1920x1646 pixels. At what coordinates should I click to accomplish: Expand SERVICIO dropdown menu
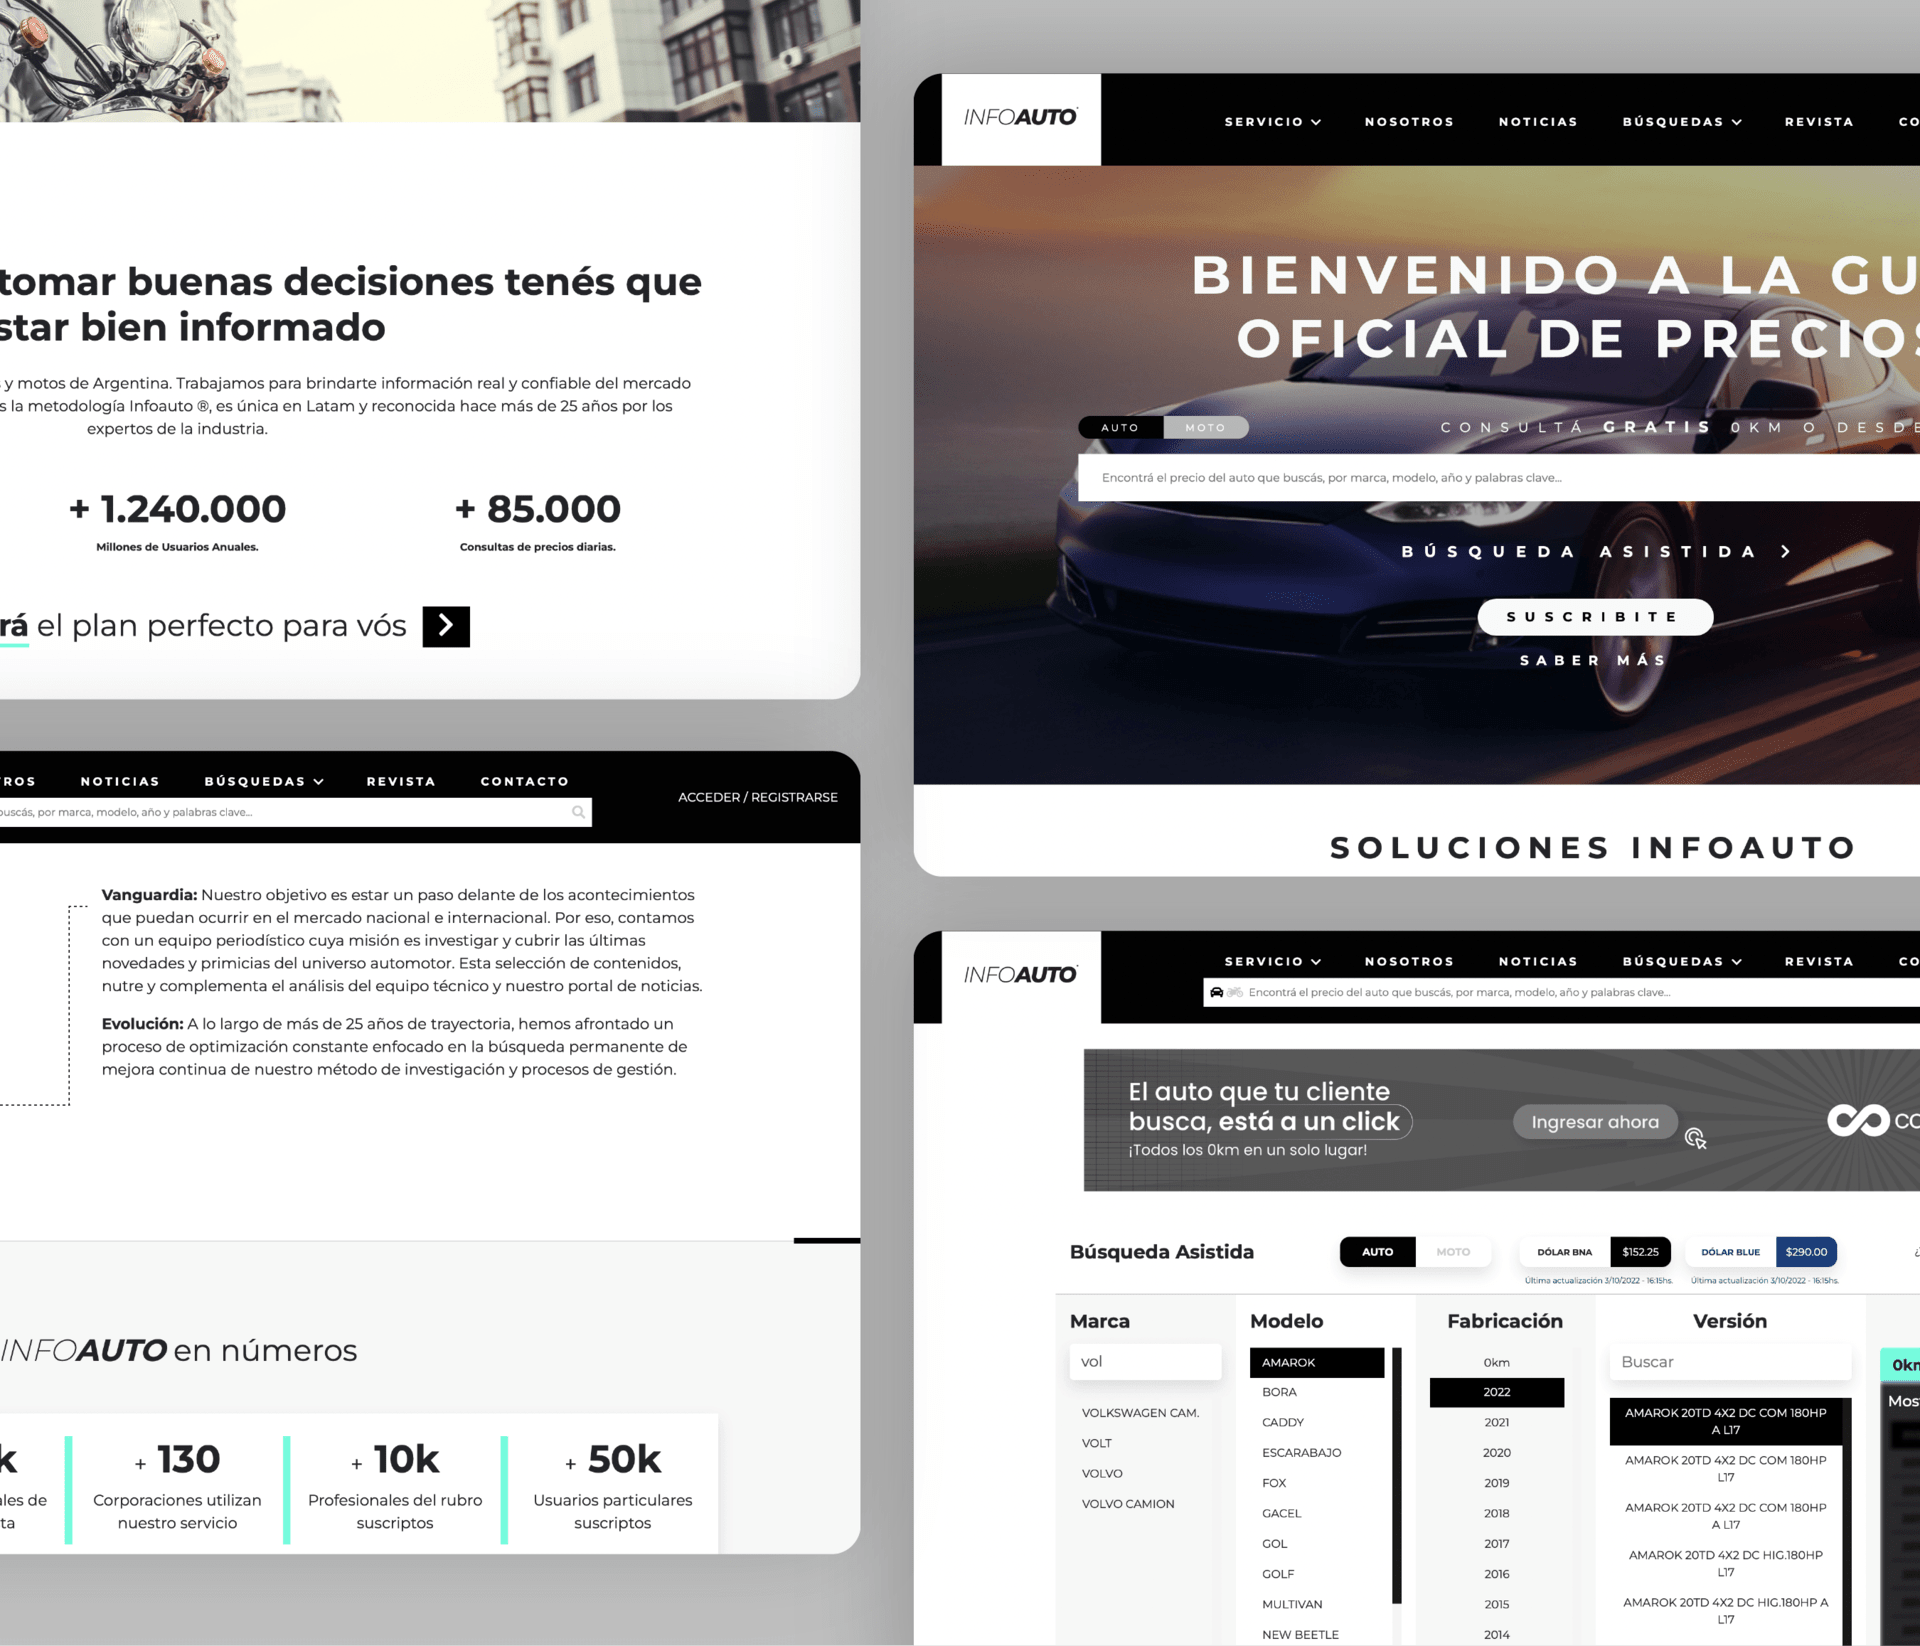pos(1272,121)
